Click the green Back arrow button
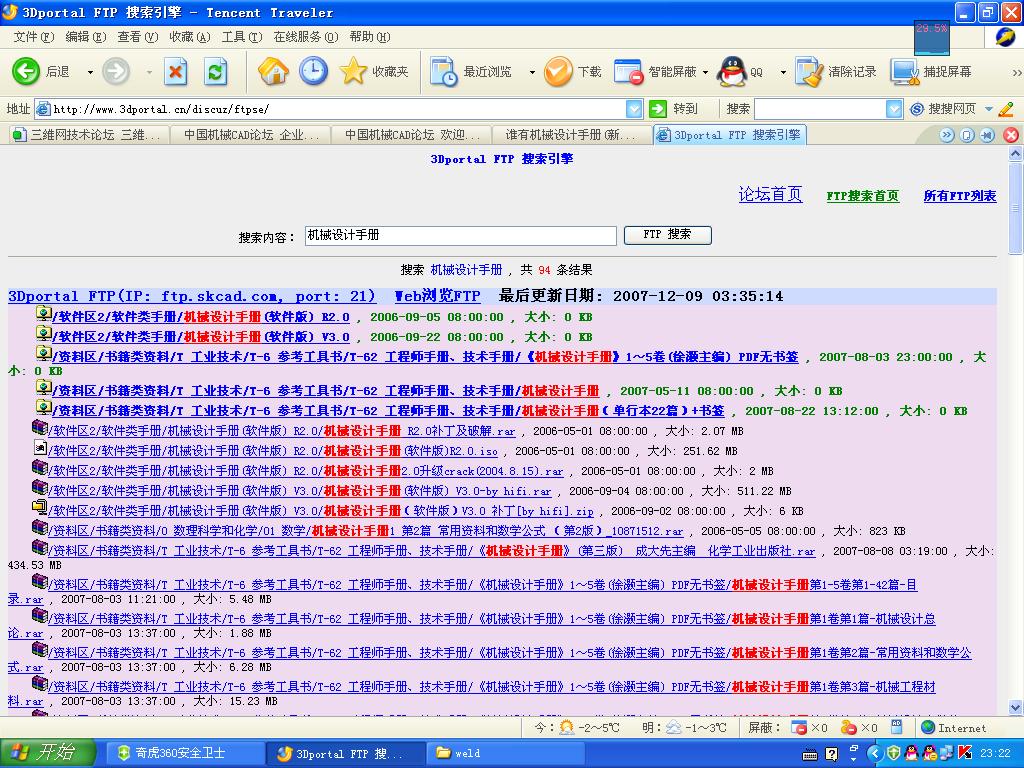This screenshot has height=768, width=1024. pos(26,71)
